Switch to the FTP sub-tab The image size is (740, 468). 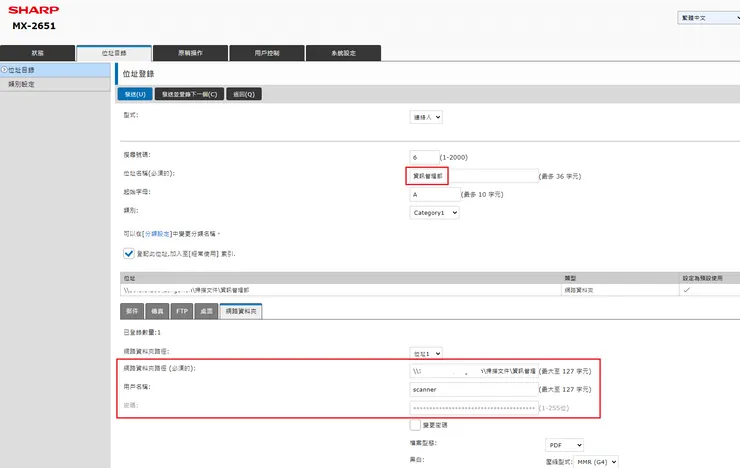pyautogui.click(x=182, y=311)
